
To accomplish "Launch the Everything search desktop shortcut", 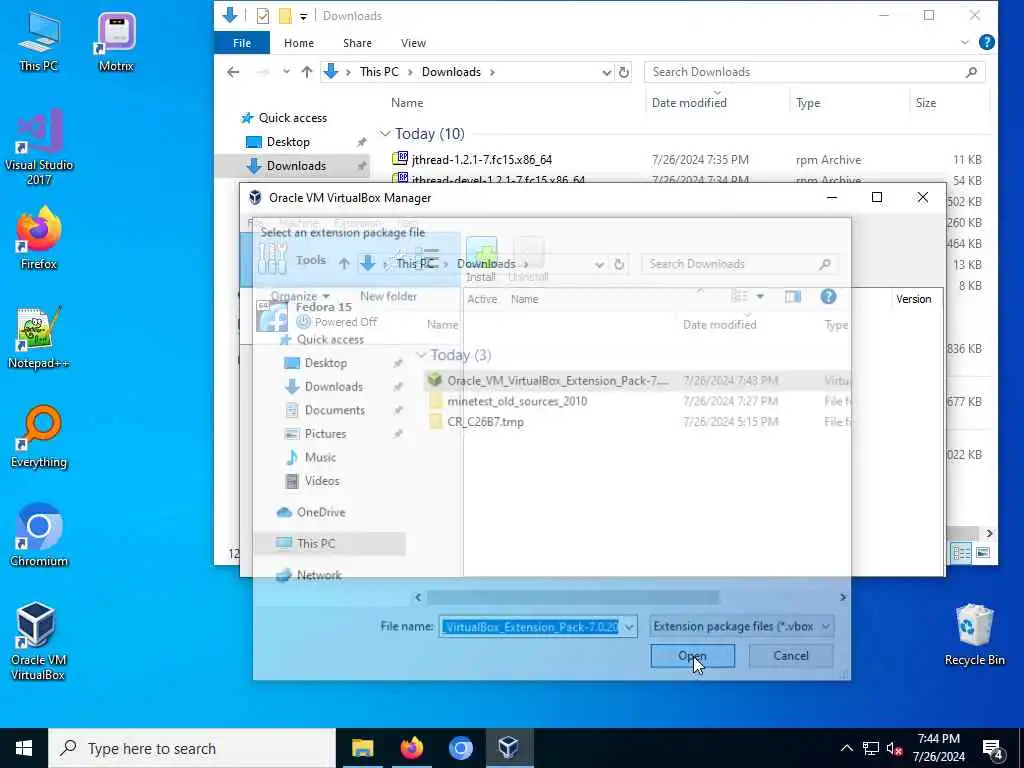I will coord(39,437).
